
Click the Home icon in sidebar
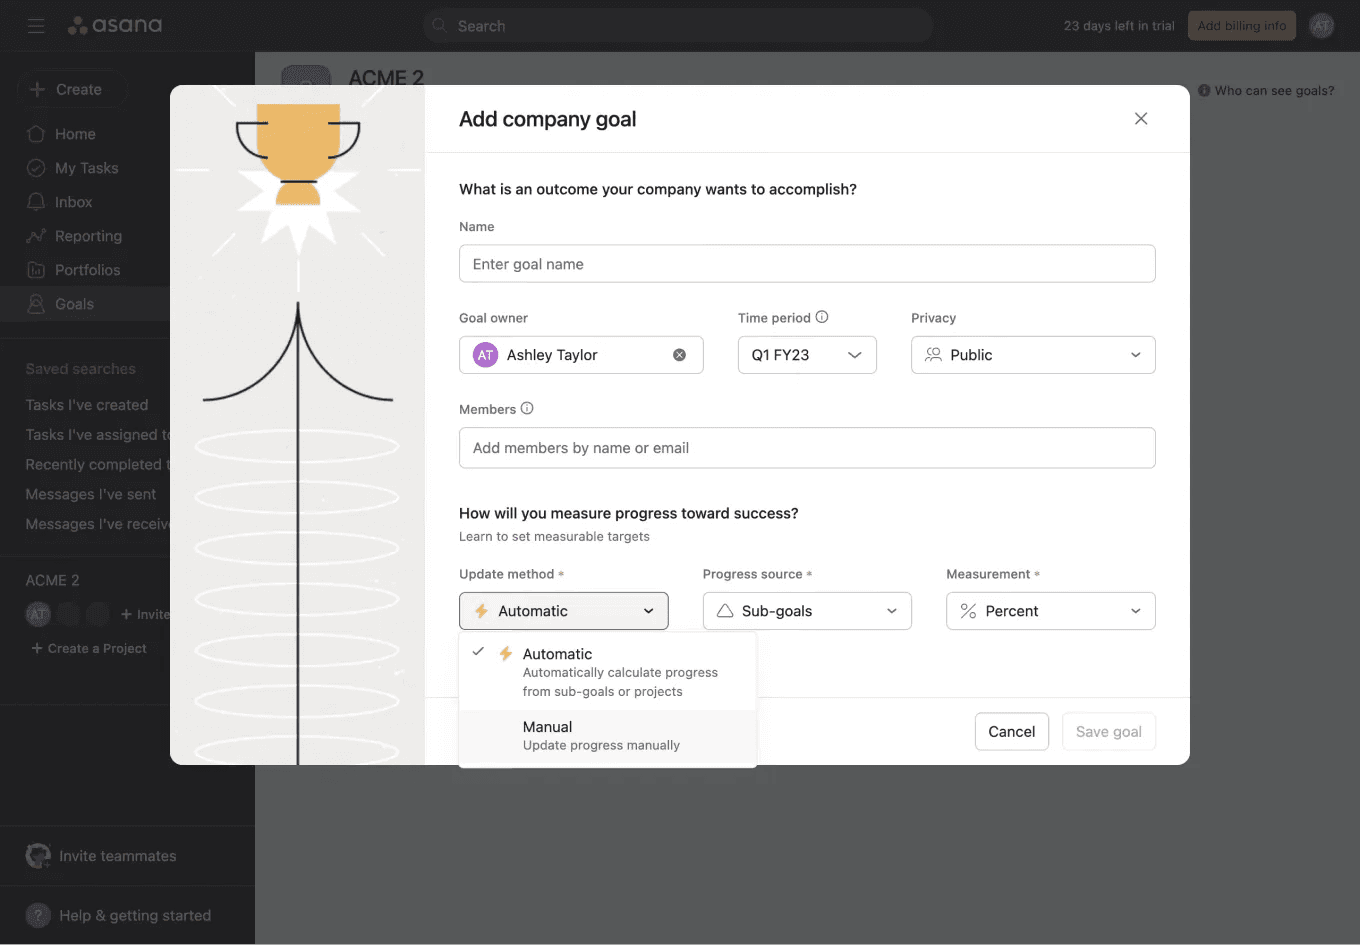point(37,133)
